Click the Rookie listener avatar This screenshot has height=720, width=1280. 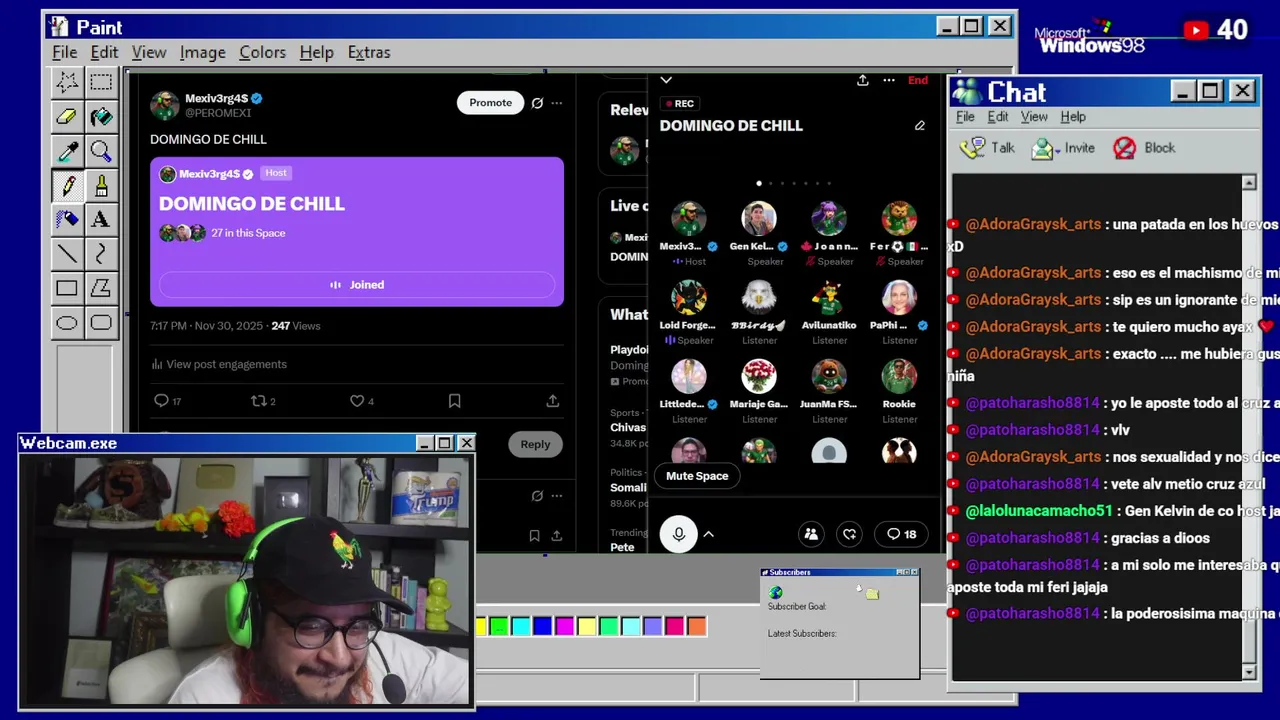[899, 376]
